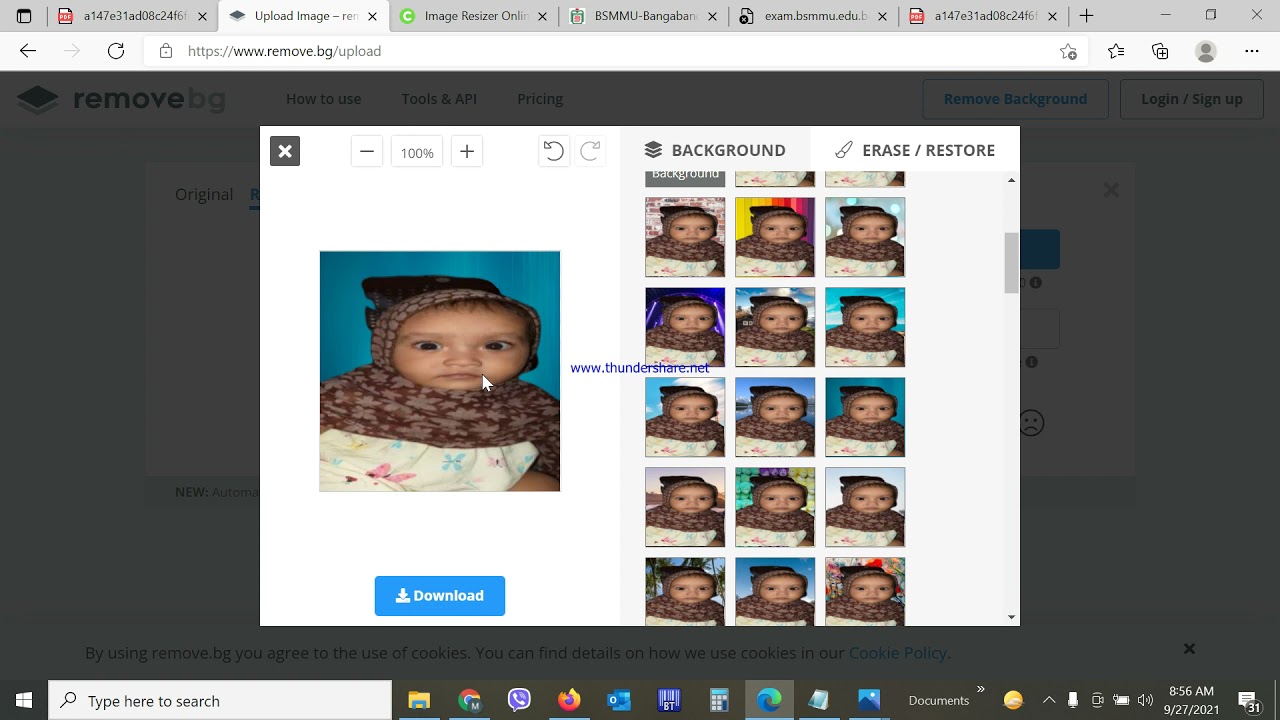
Task: Select the sunset beach background thumbnail
Action: 685,507
